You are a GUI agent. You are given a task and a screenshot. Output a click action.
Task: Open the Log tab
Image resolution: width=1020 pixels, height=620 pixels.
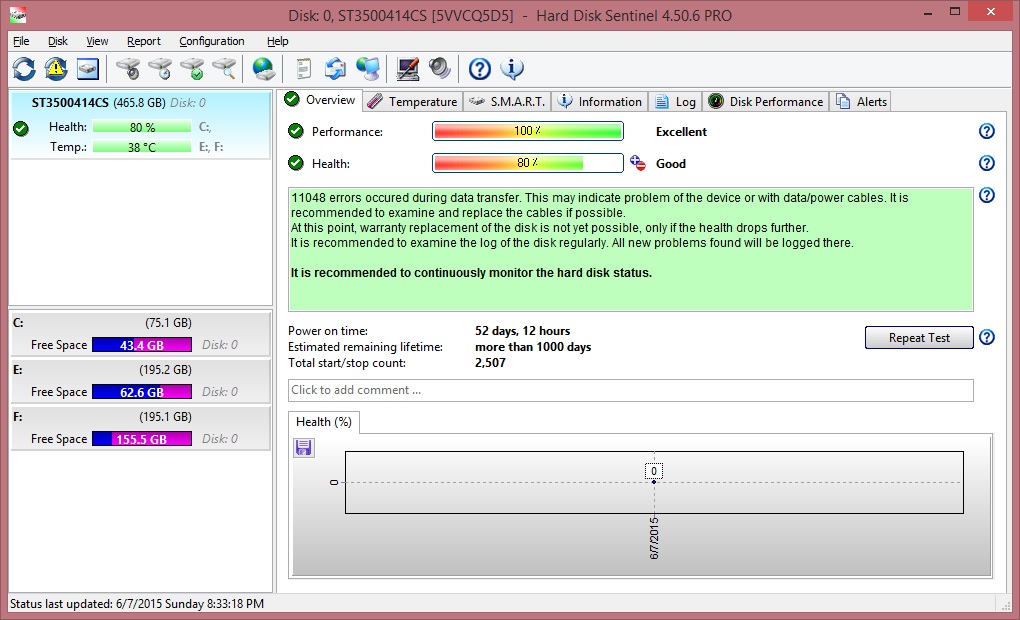(675, 101)
